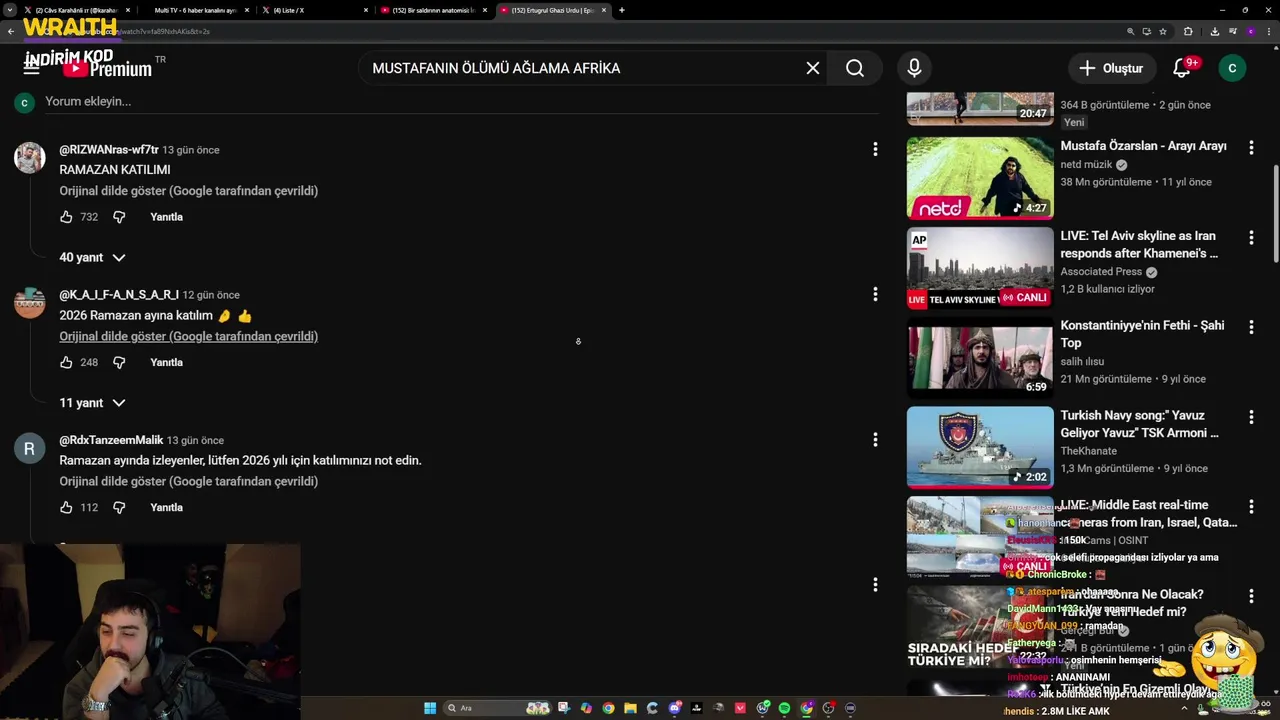Select the Ertugrul Ghazi Urdu tab

(x=552, y=10)
